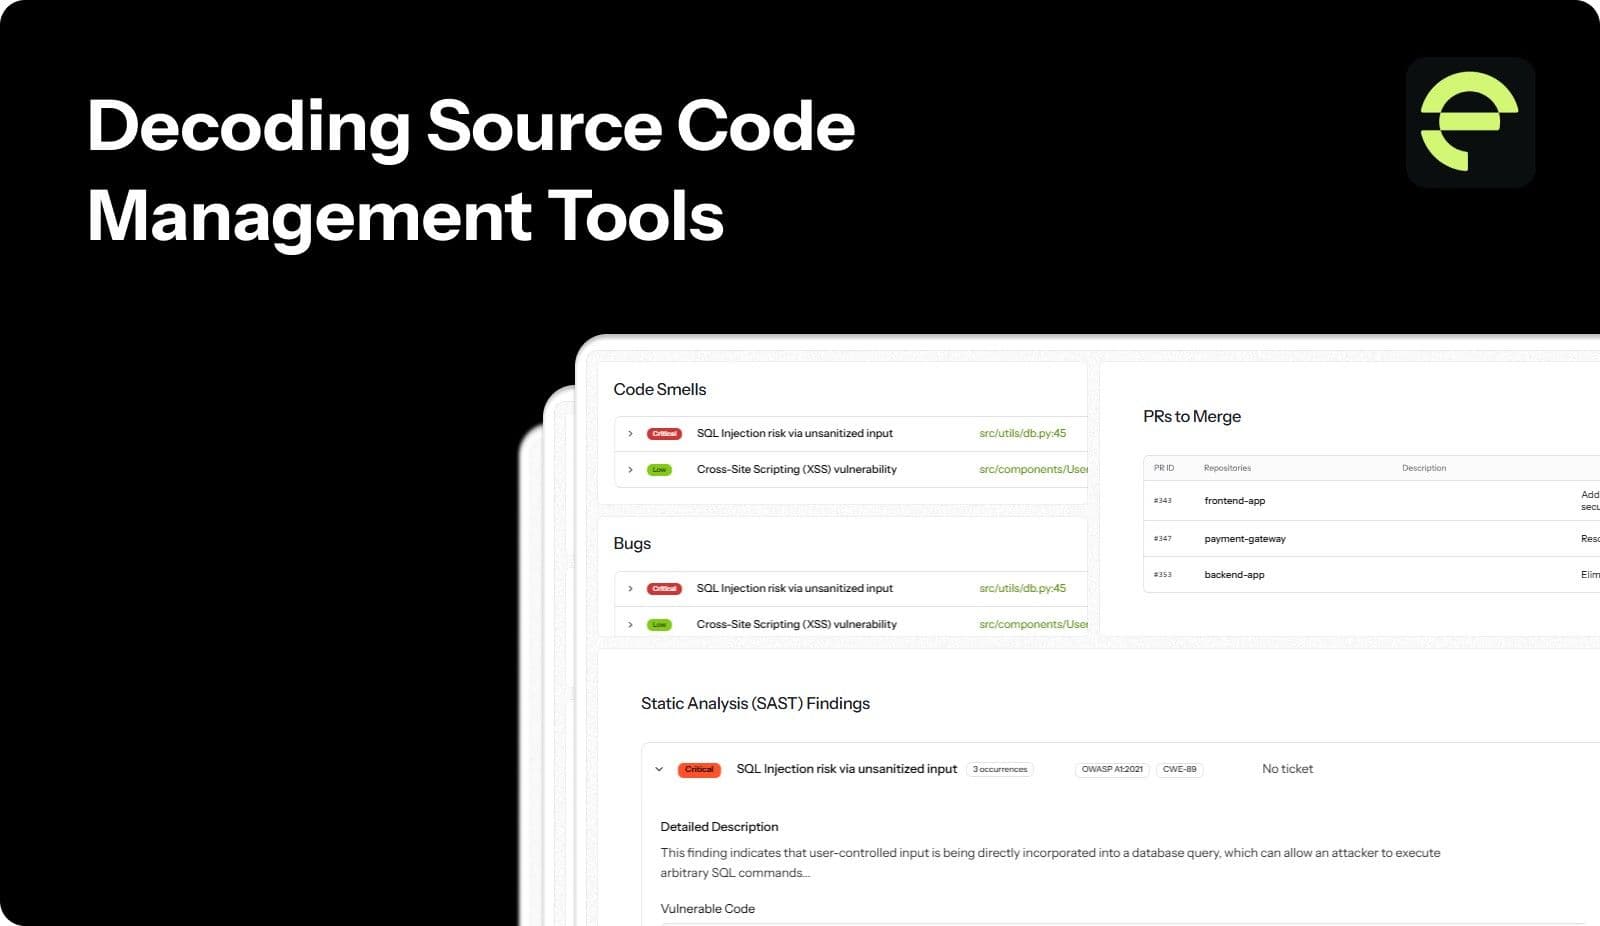Select the frontend-app PR row
Viewport: 1600px width, 926px height.
[x=1371, y=501]
